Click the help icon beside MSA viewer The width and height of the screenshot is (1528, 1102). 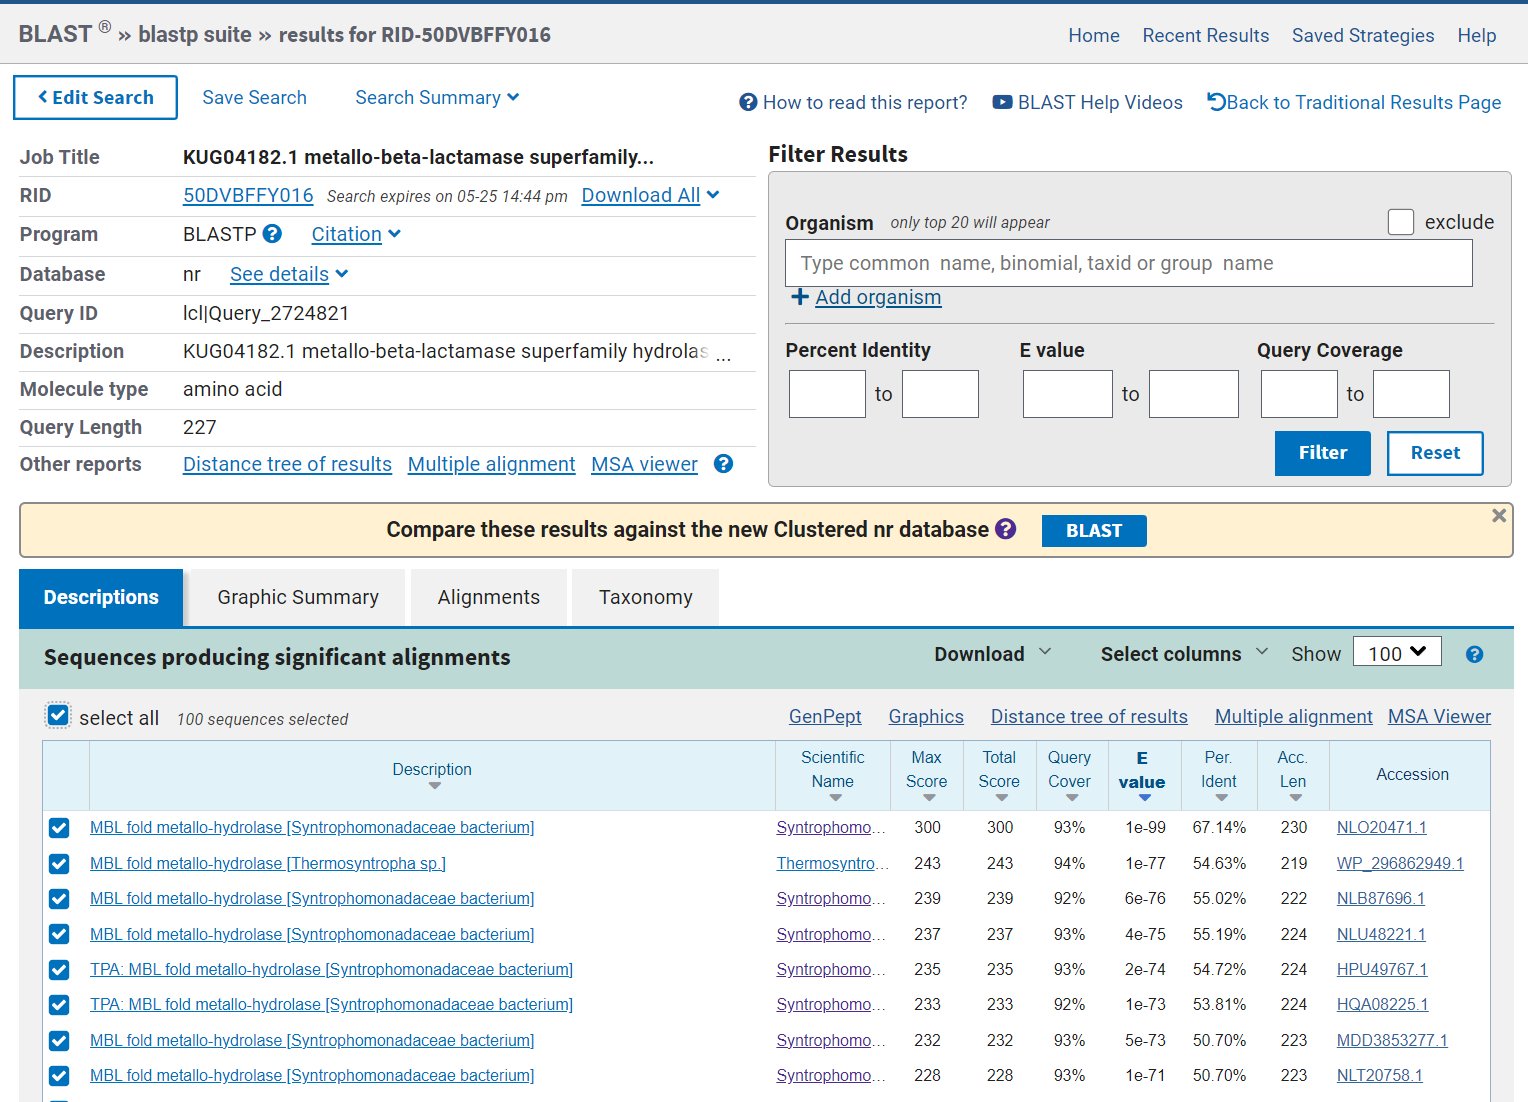724,464
